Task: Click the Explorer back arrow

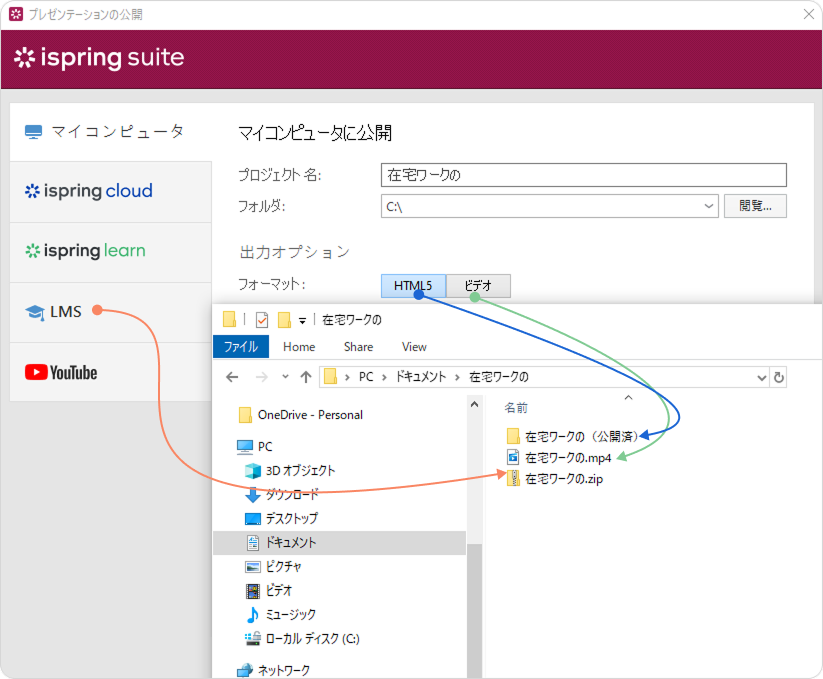Action: click(x=232, y=377)
